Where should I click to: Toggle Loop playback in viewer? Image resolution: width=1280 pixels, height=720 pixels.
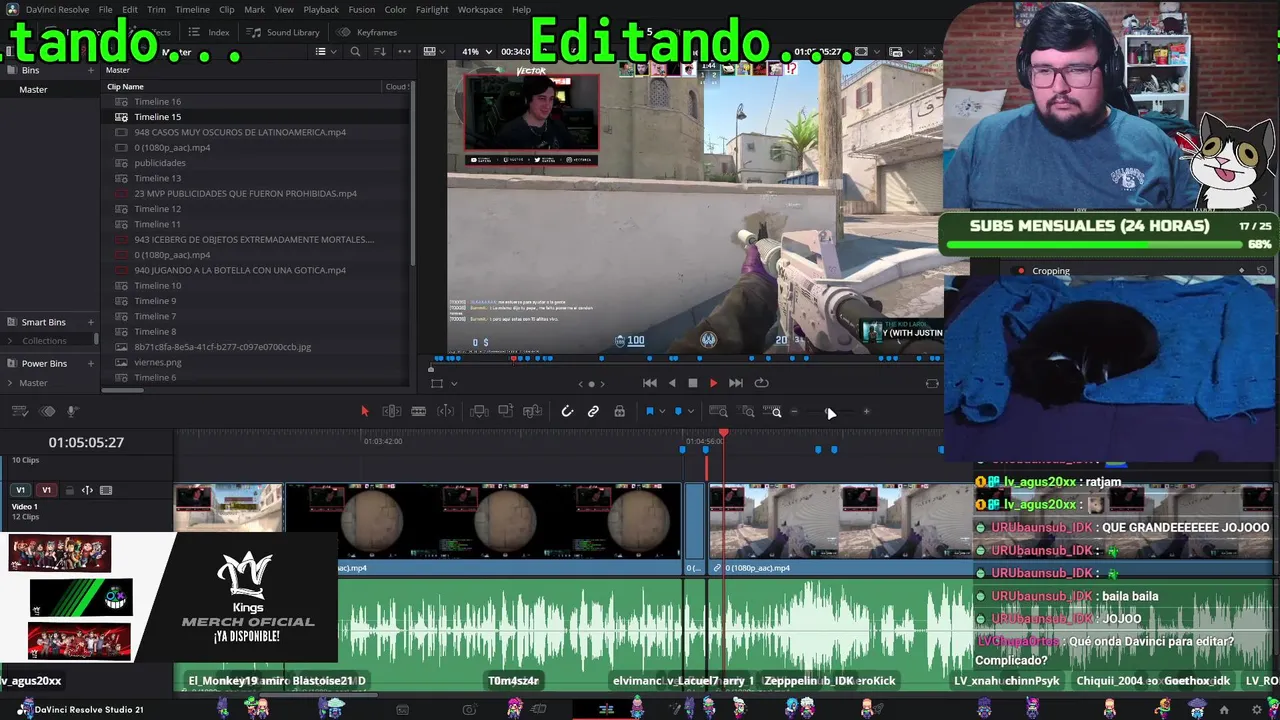(x=761, y=383)
